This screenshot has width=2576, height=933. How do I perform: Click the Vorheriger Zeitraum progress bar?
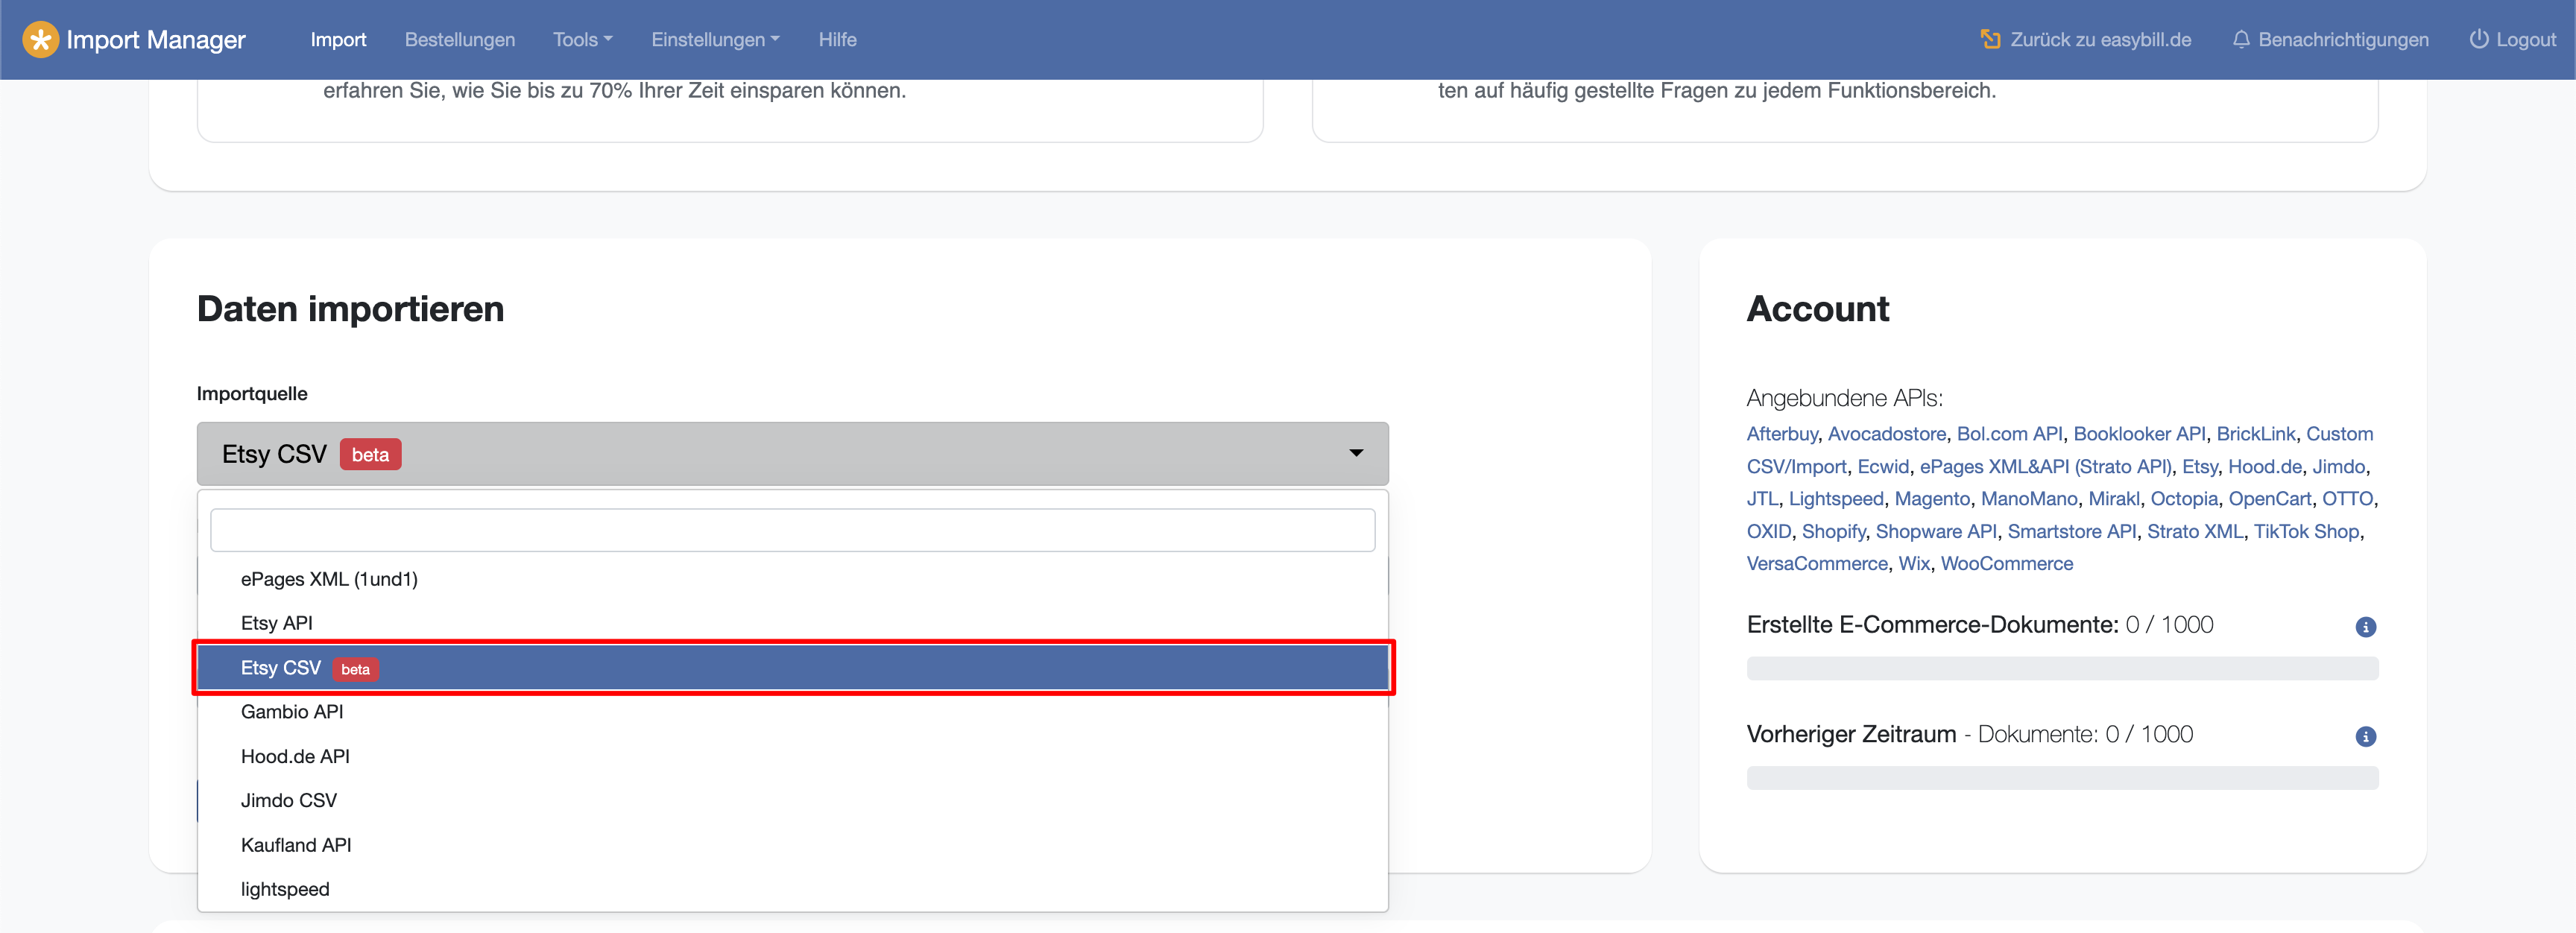[x=2062, y=779]
